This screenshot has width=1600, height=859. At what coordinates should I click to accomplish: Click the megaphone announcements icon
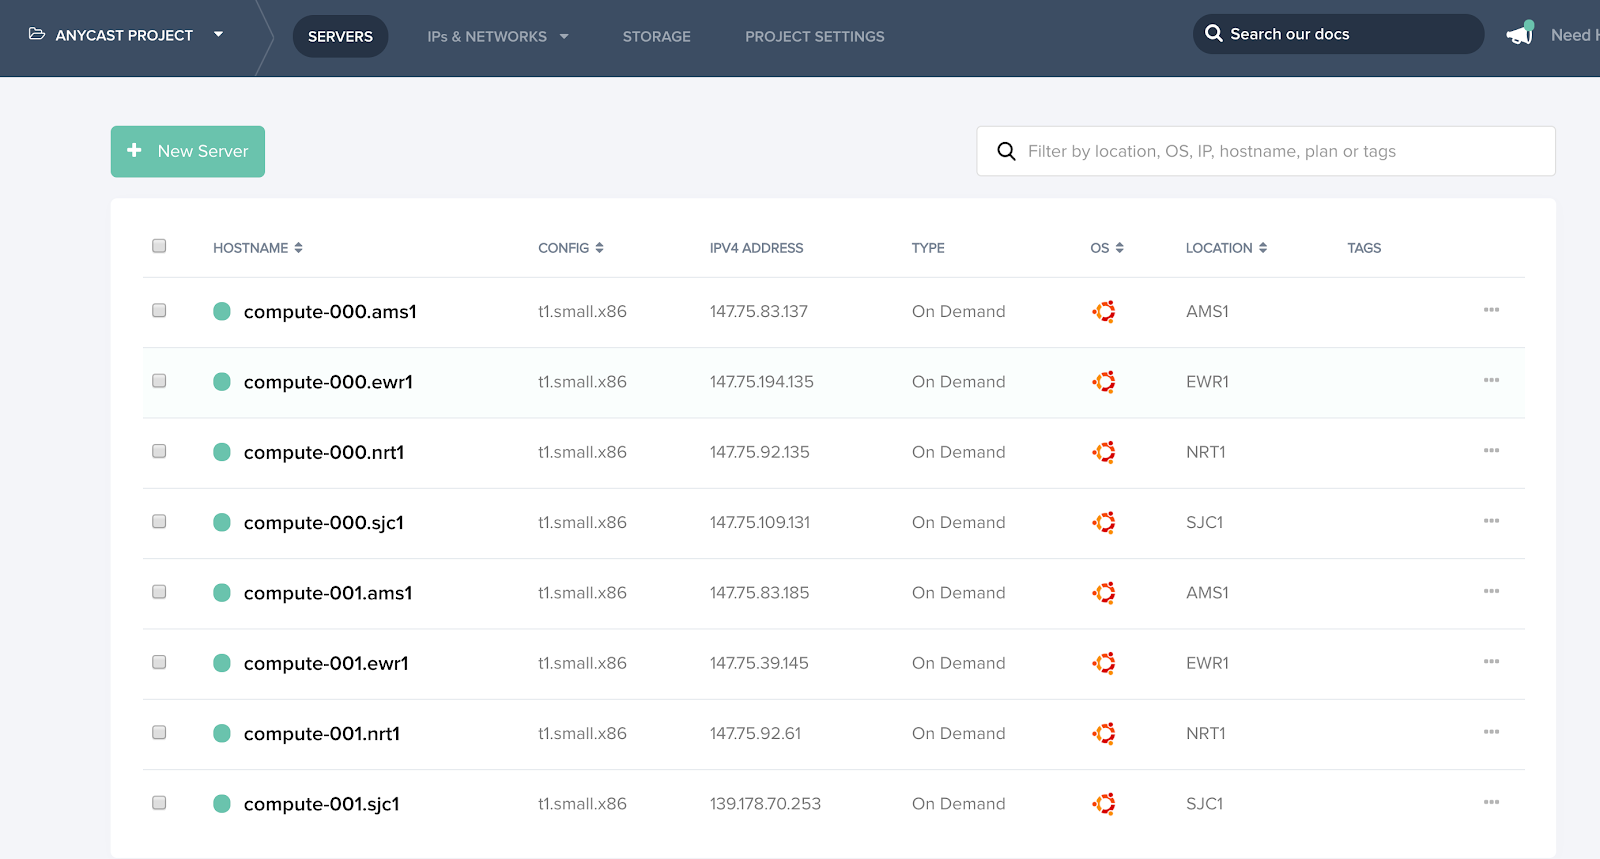(1520, 34)
